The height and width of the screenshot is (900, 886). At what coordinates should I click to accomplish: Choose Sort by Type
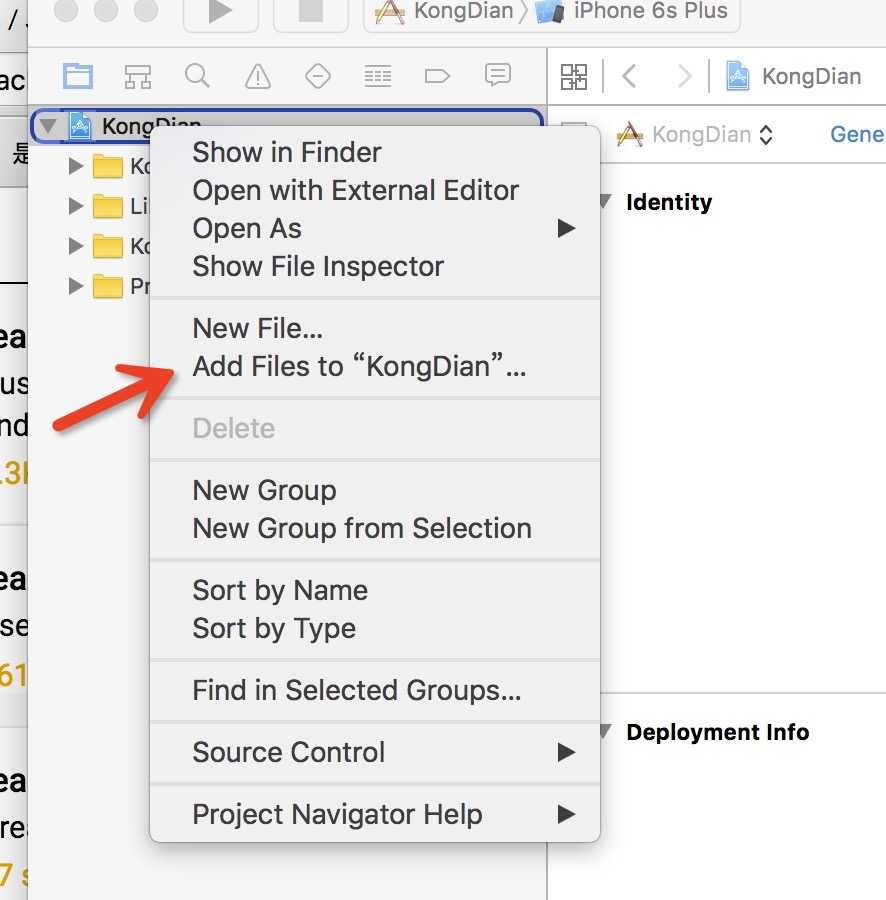coord(375,628)
